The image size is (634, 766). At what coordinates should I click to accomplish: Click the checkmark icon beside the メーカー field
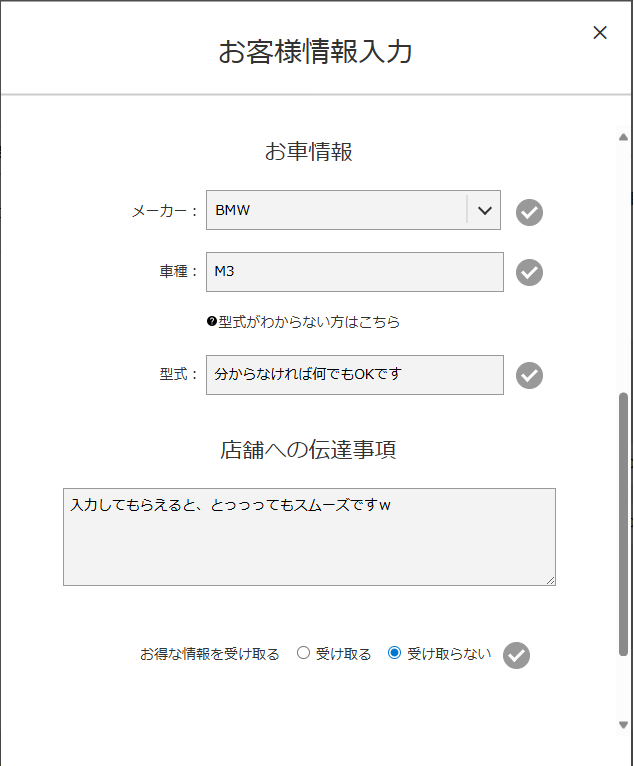[x=529, y=212]
